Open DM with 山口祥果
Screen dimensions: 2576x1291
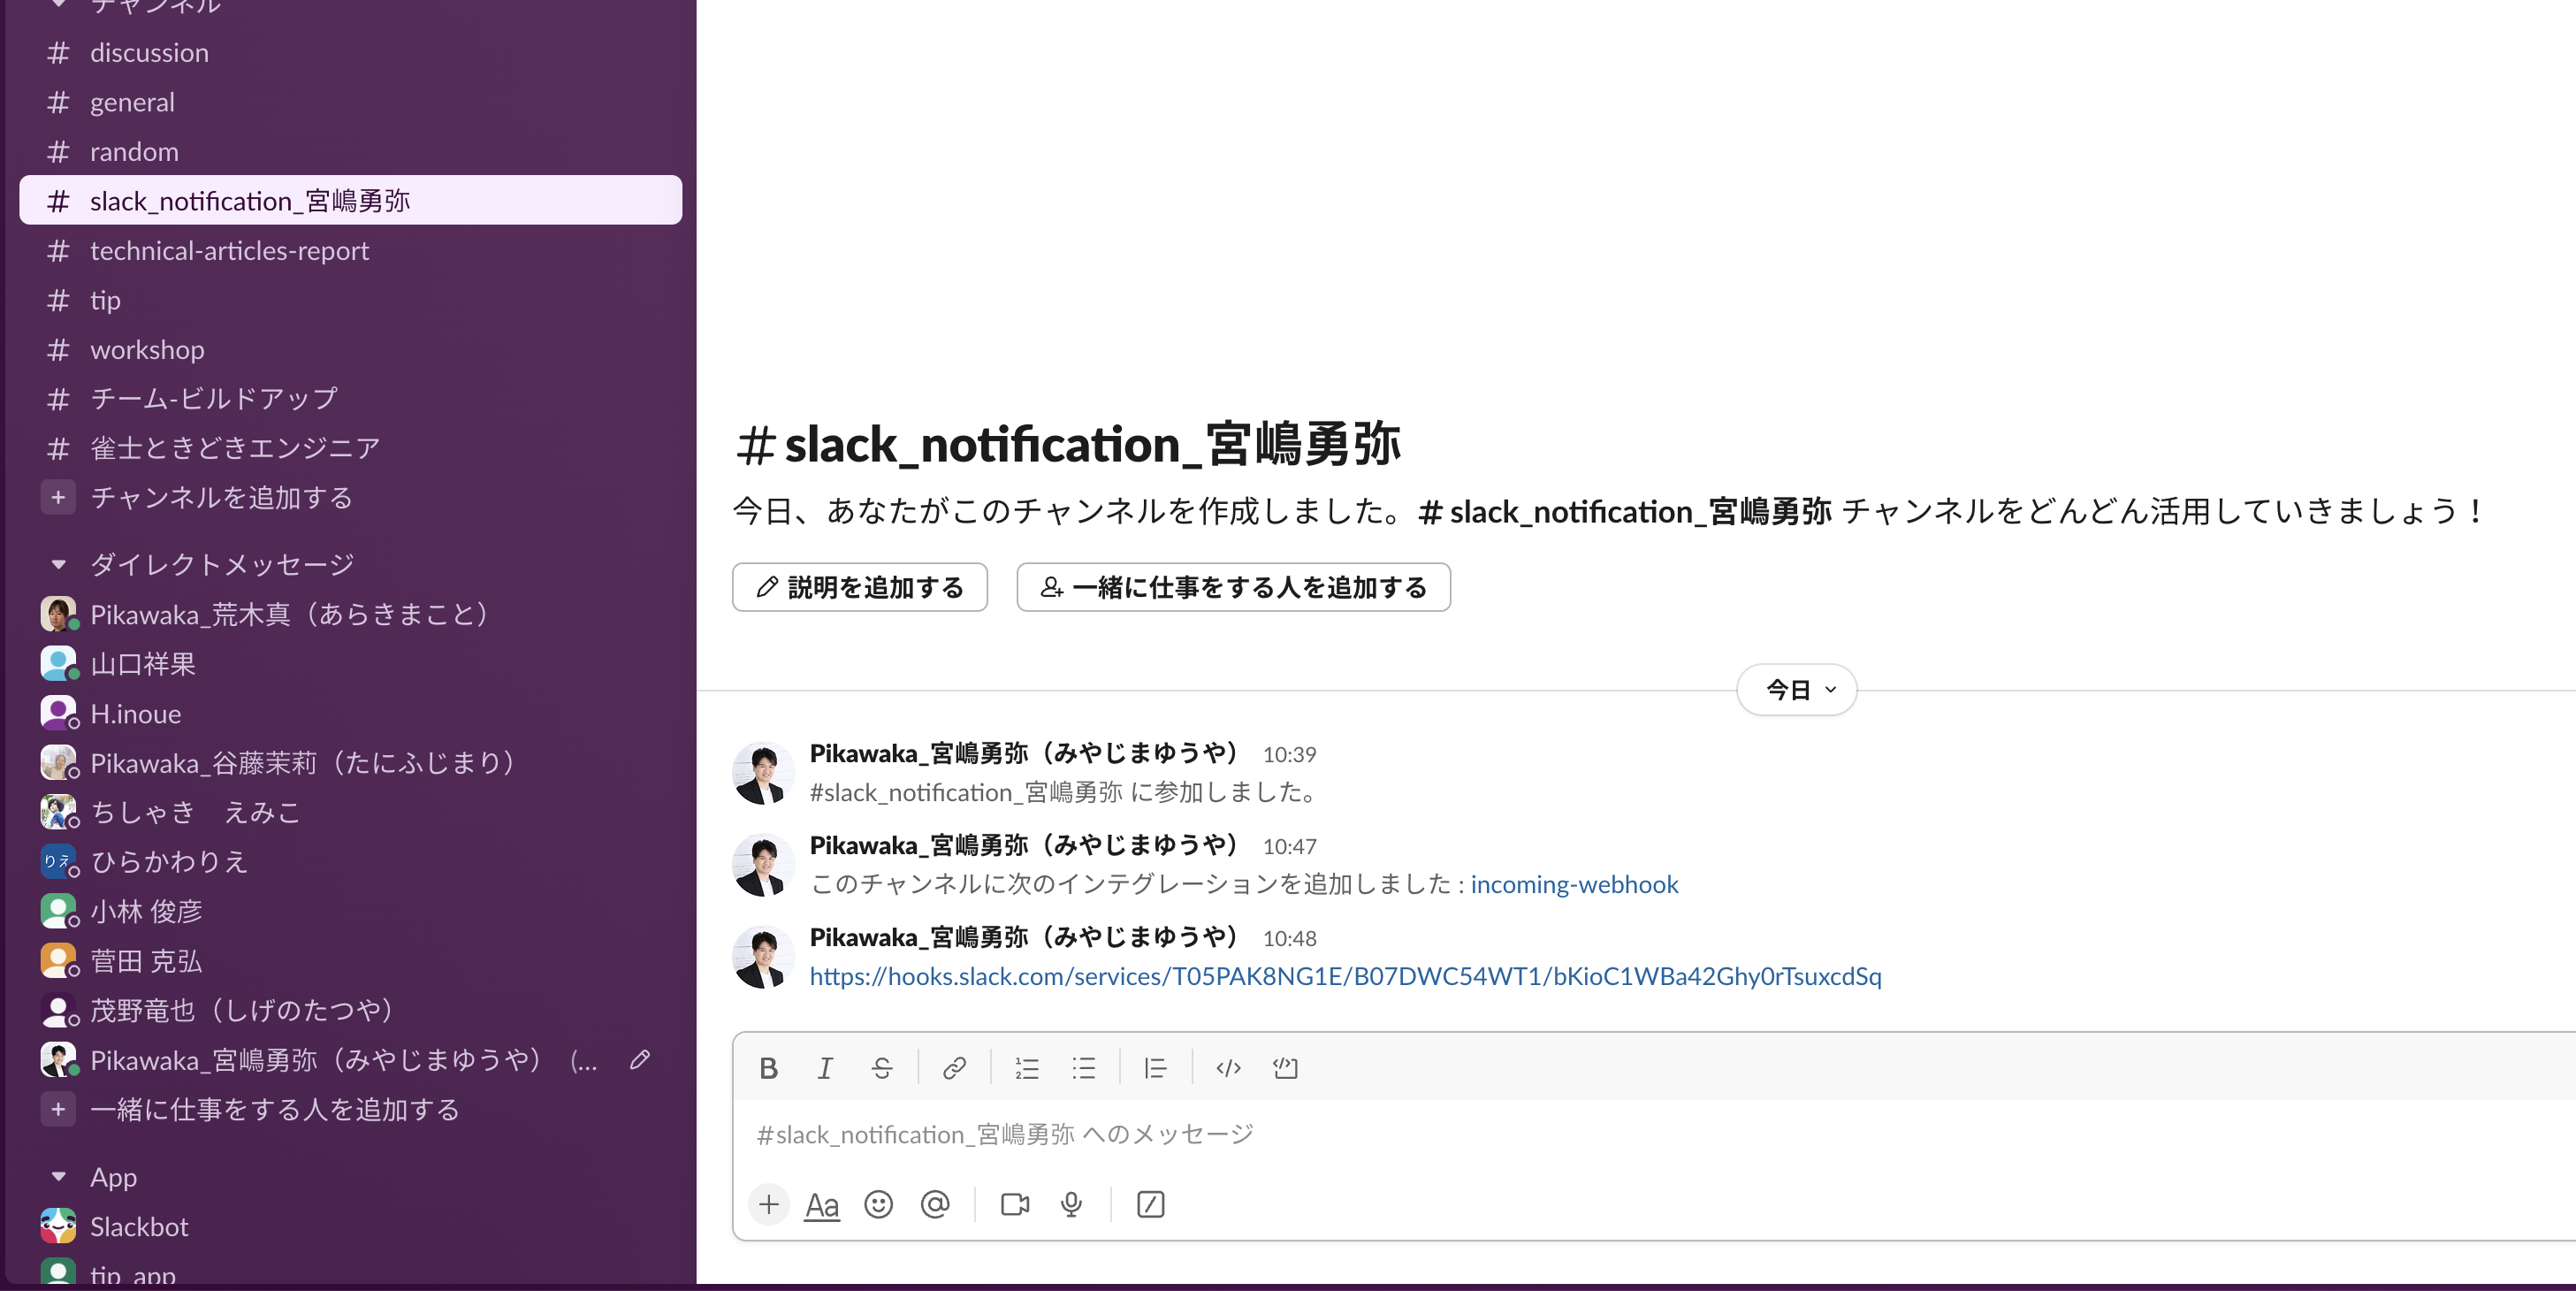coord(351,663)
